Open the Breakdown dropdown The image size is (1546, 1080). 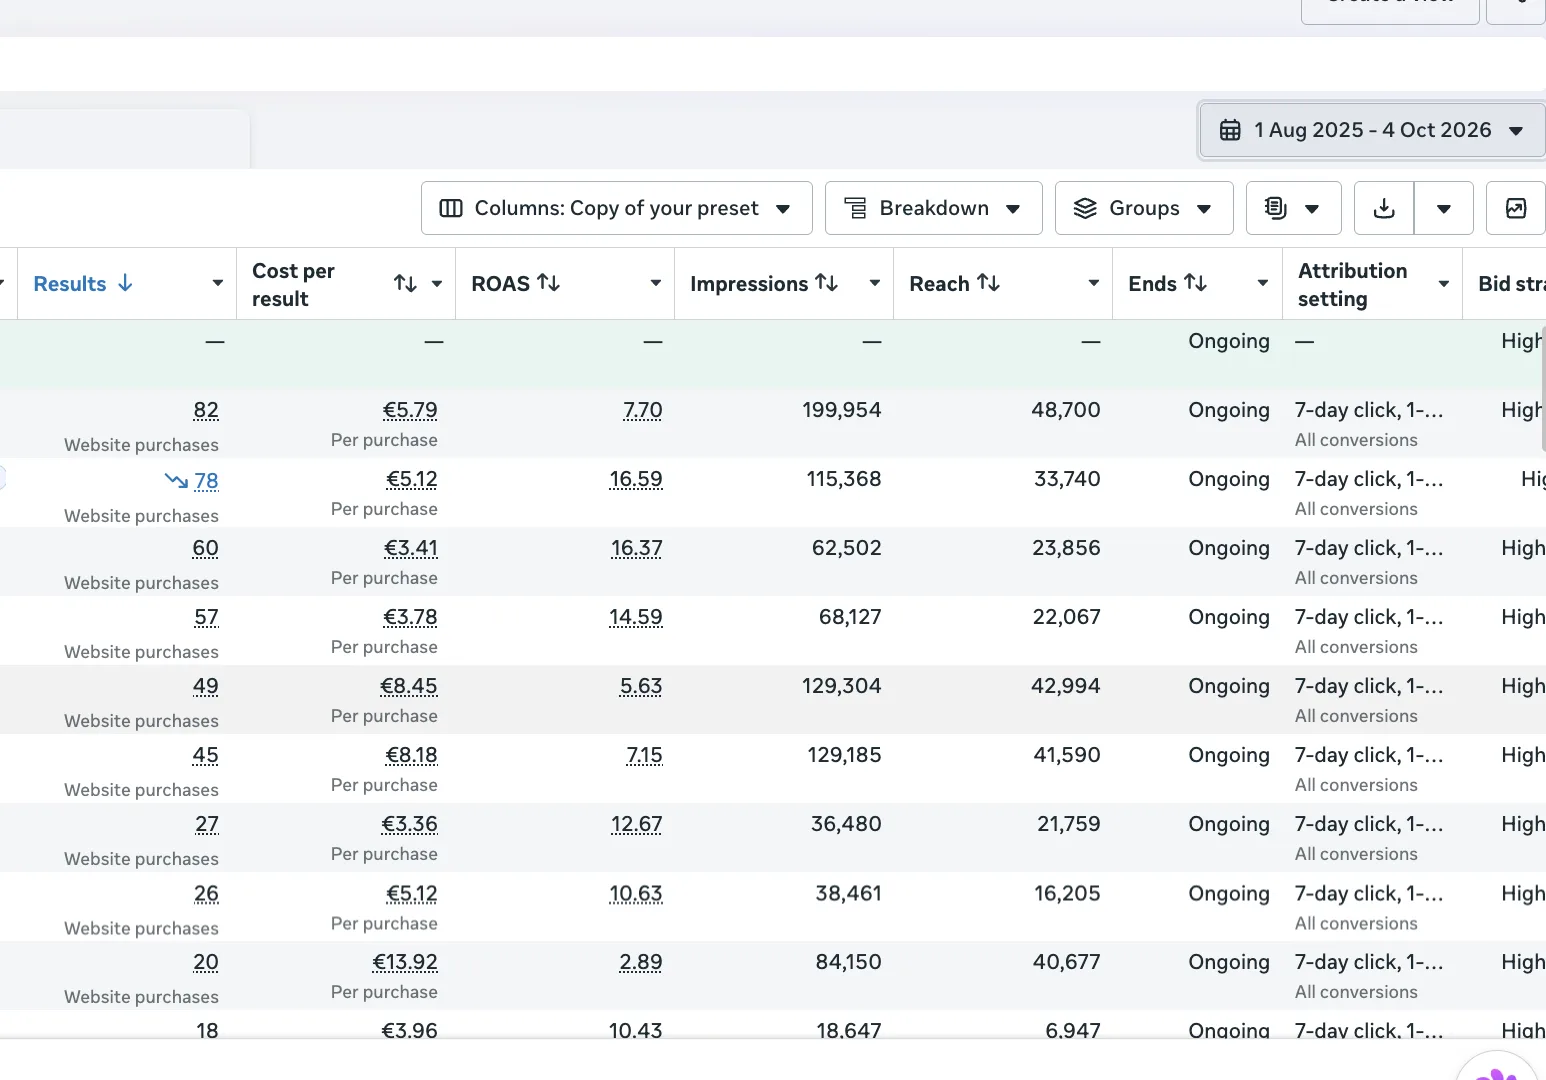[933, 208]
